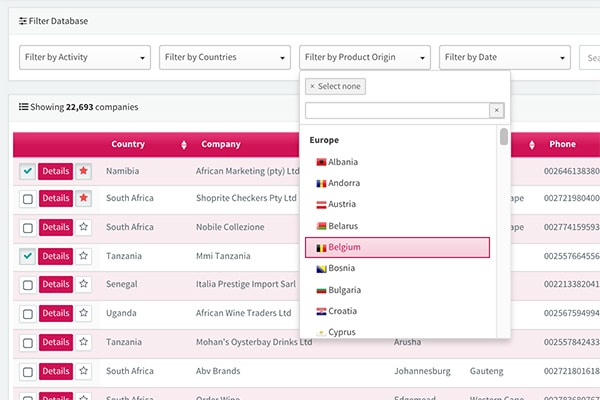This screenshot has width=600, height=400.
Task: Click the product origin search field
Action: coord(396,110)
